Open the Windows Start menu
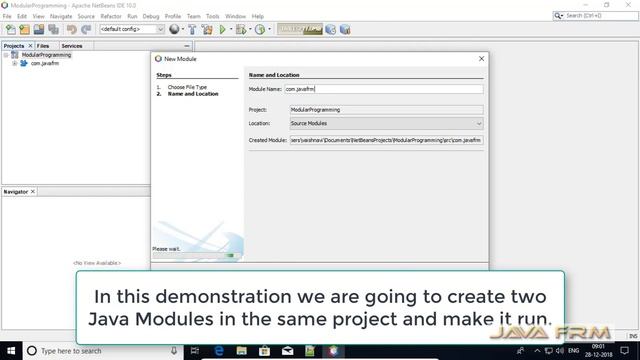This screenshot has height=360, width=640. (11, 351)
